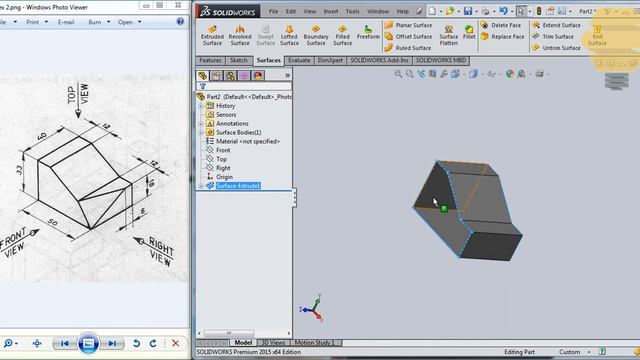Open the FeatureManager design tree tab
The height and width of the screenshot is (360, 640).
click(203, 76)
